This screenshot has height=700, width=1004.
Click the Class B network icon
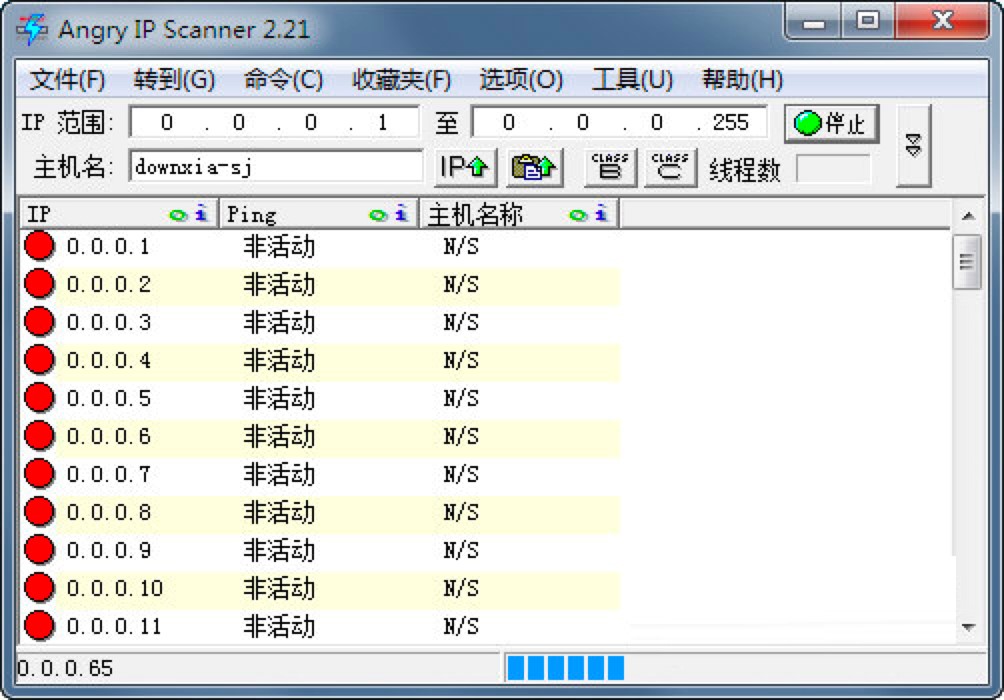pyautogui.click(x=610, y=166)
